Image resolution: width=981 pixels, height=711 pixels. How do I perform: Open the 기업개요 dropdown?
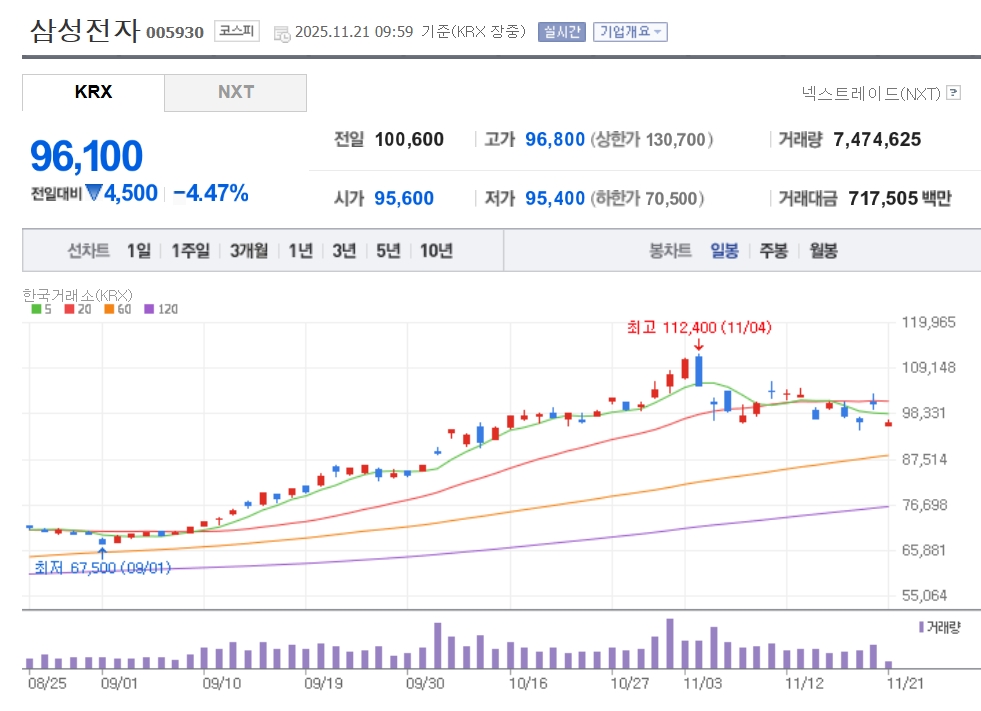coord(630,32)
